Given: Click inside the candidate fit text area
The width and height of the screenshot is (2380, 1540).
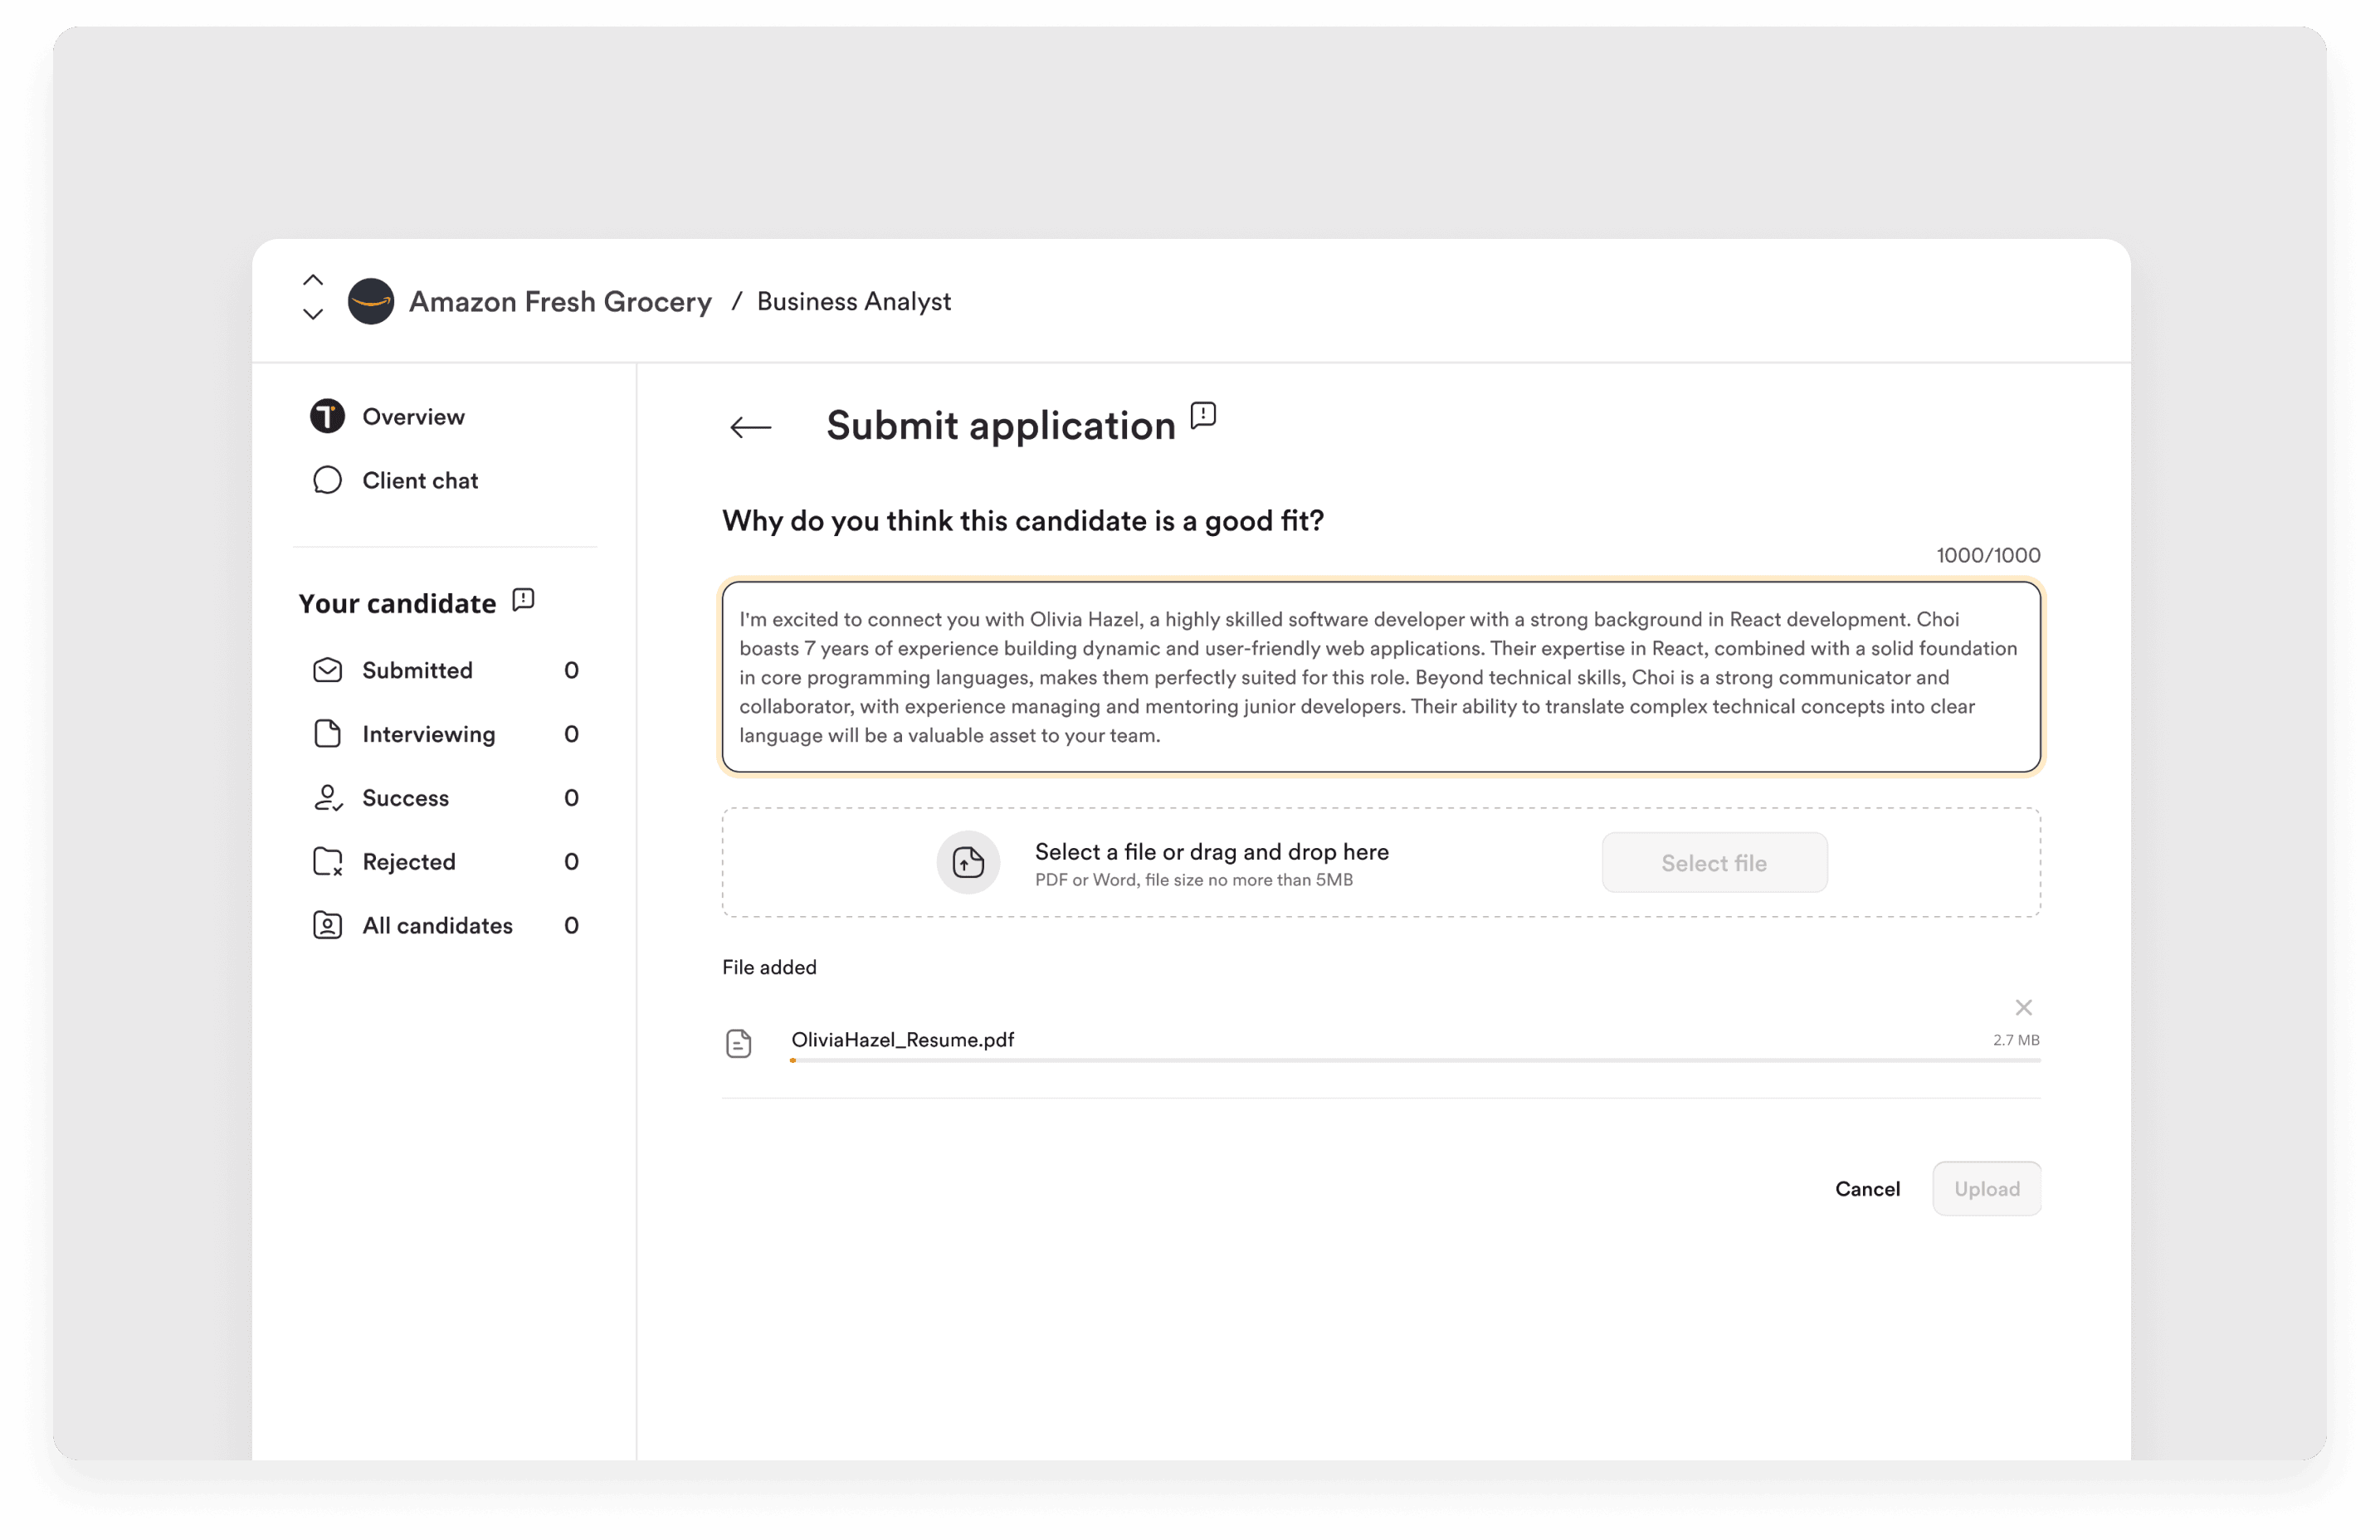Looking at the screenshot, I should click(1381, 677).
